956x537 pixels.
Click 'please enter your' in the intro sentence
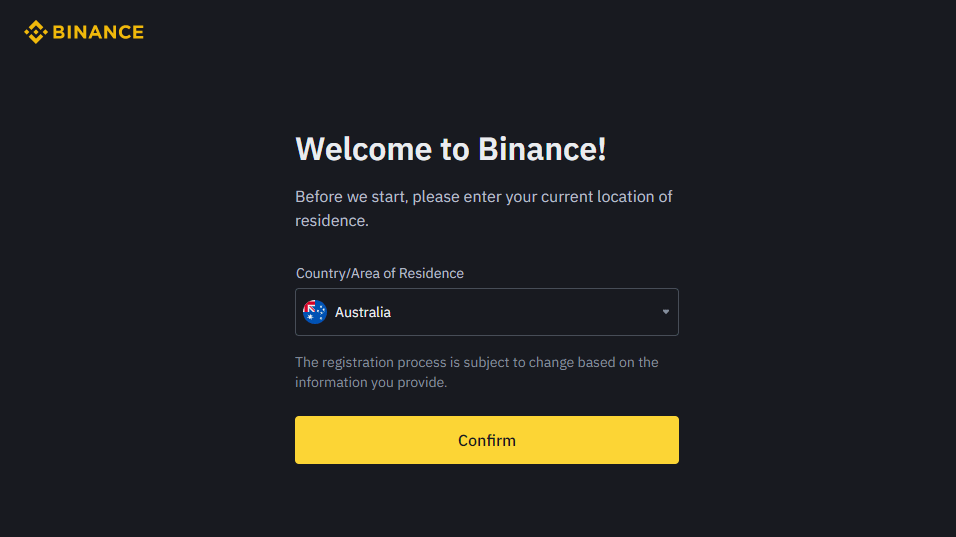(x=474, y=197)
